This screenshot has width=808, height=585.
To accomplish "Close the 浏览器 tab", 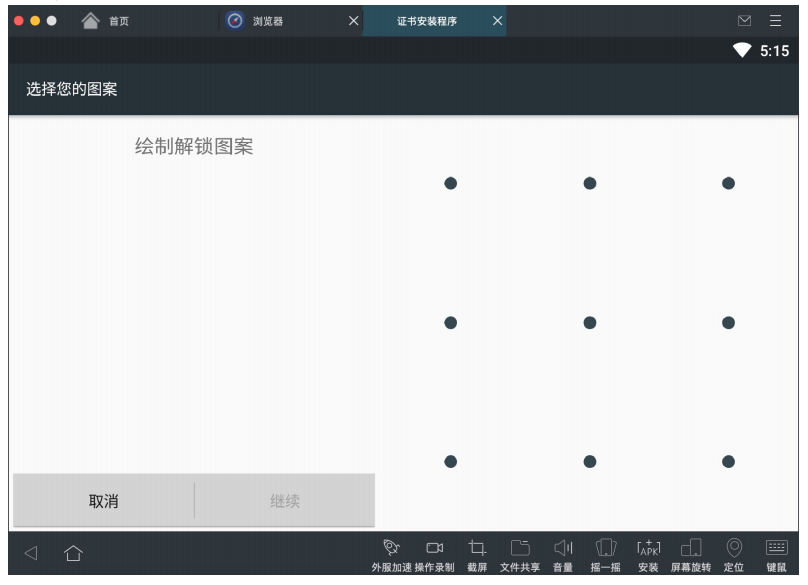I will click(x=354, y=21).
